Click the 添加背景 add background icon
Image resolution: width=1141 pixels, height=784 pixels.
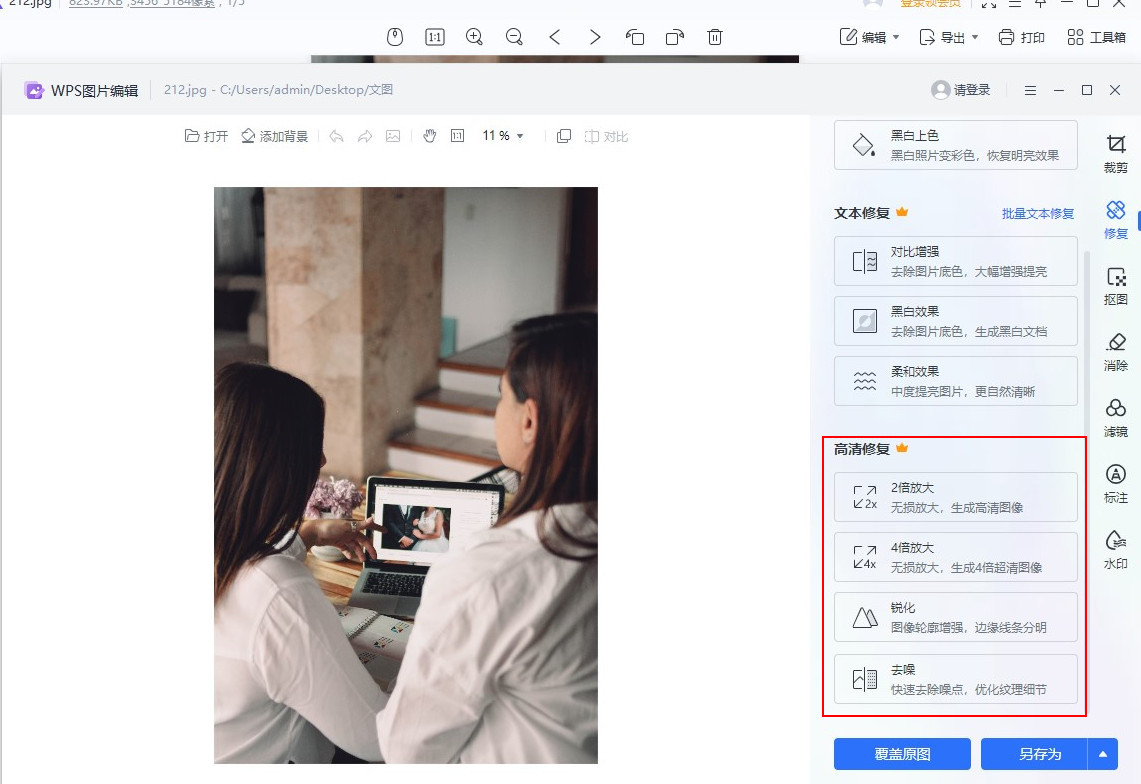274,136
